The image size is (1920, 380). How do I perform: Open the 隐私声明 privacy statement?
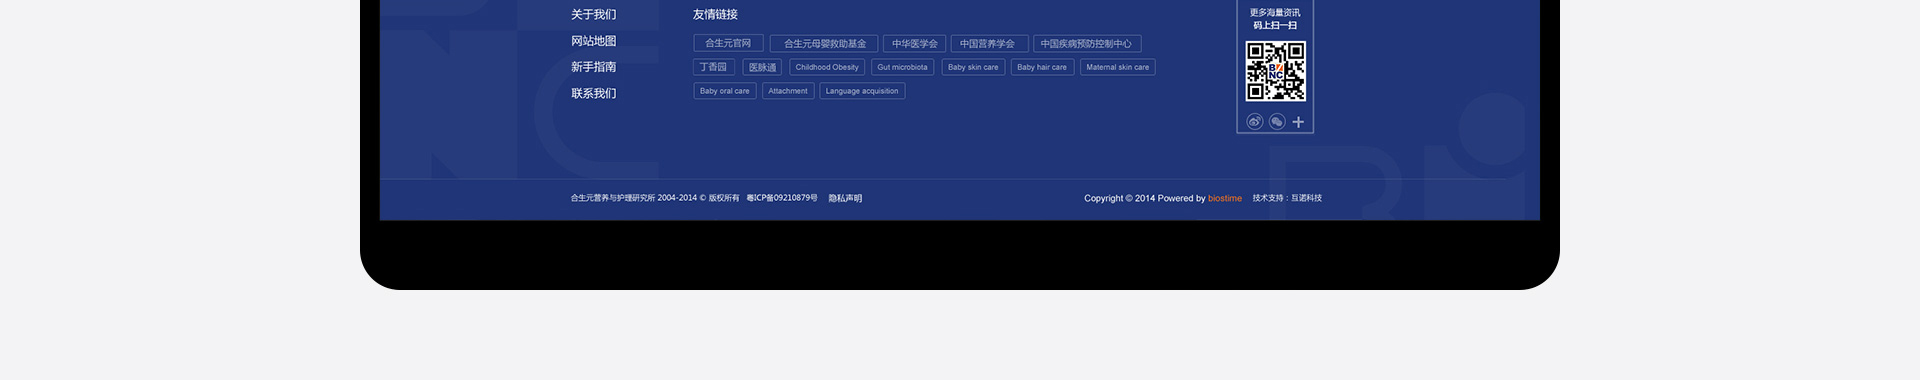tap(845, 198)
